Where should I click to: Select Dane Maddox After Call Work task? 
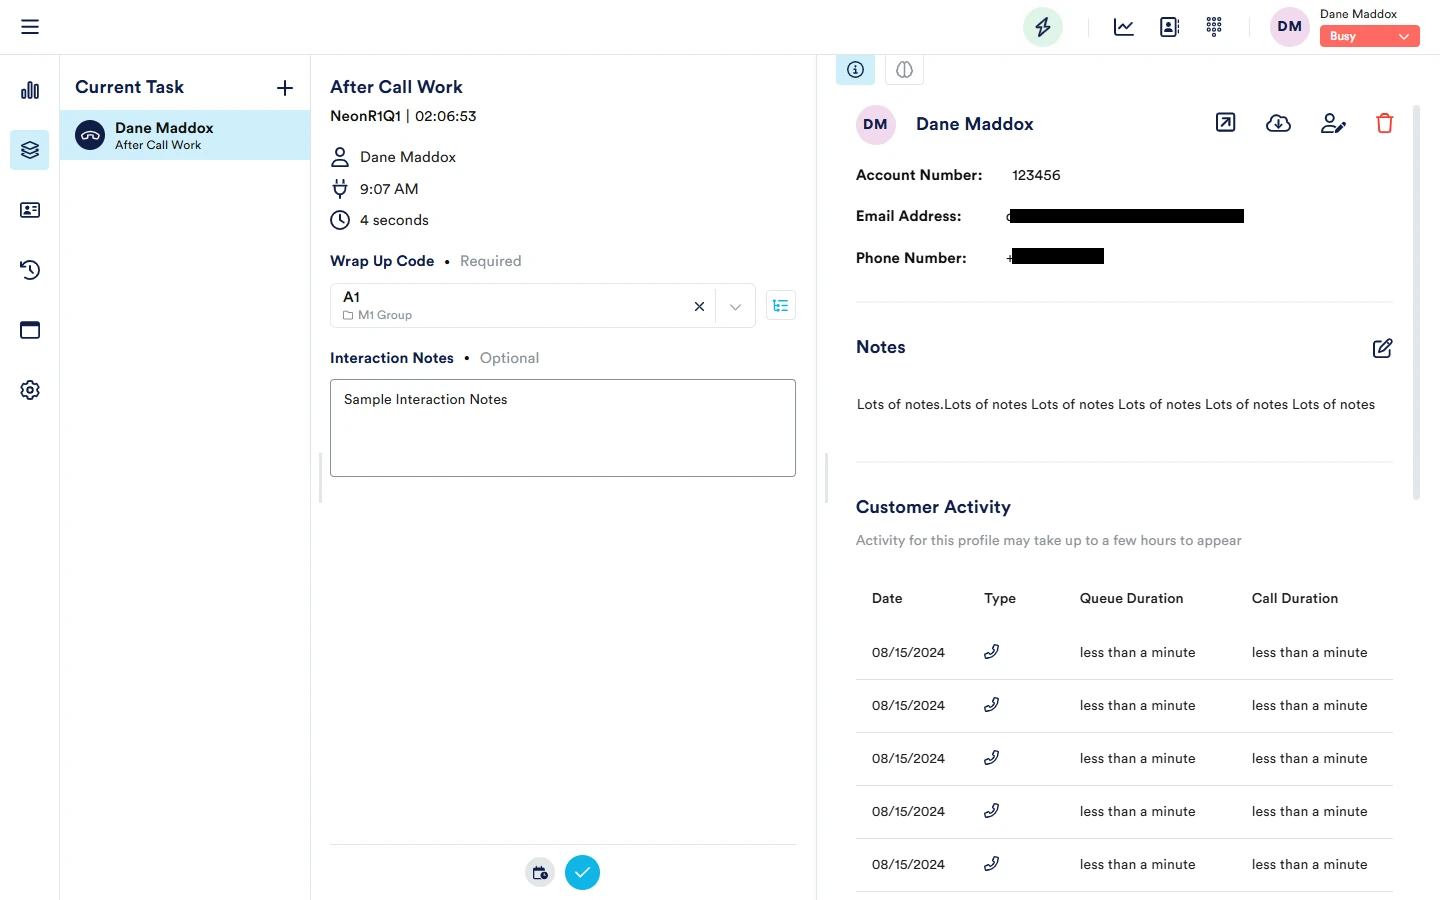(x=185, y=135)
